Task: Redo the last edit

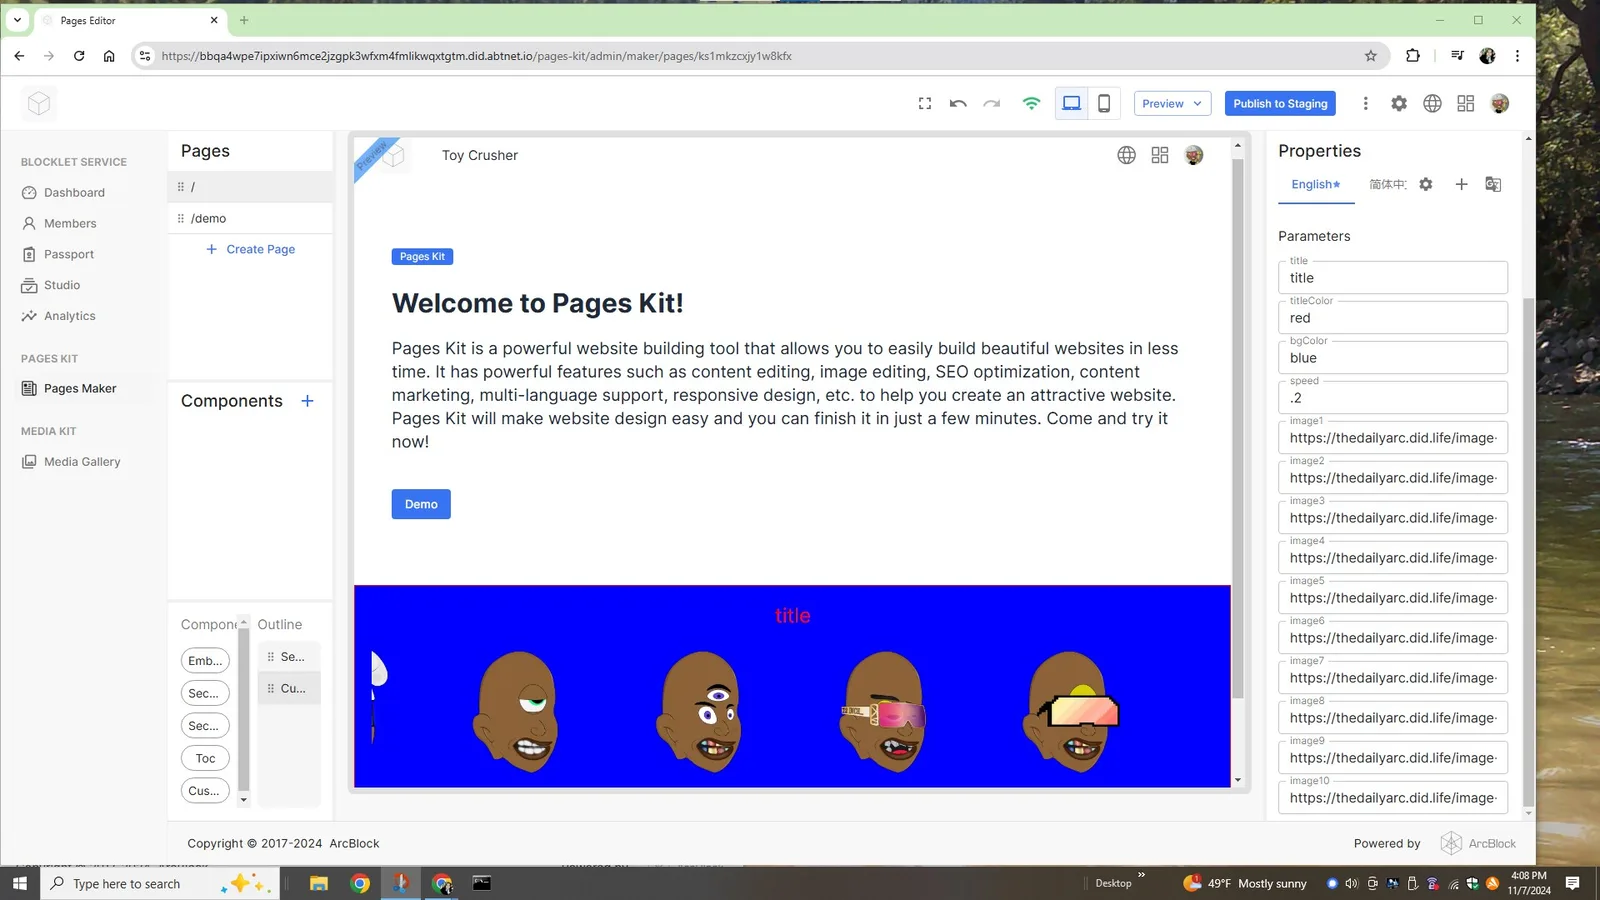Action: pyautogui.click(x=991, y=103)
